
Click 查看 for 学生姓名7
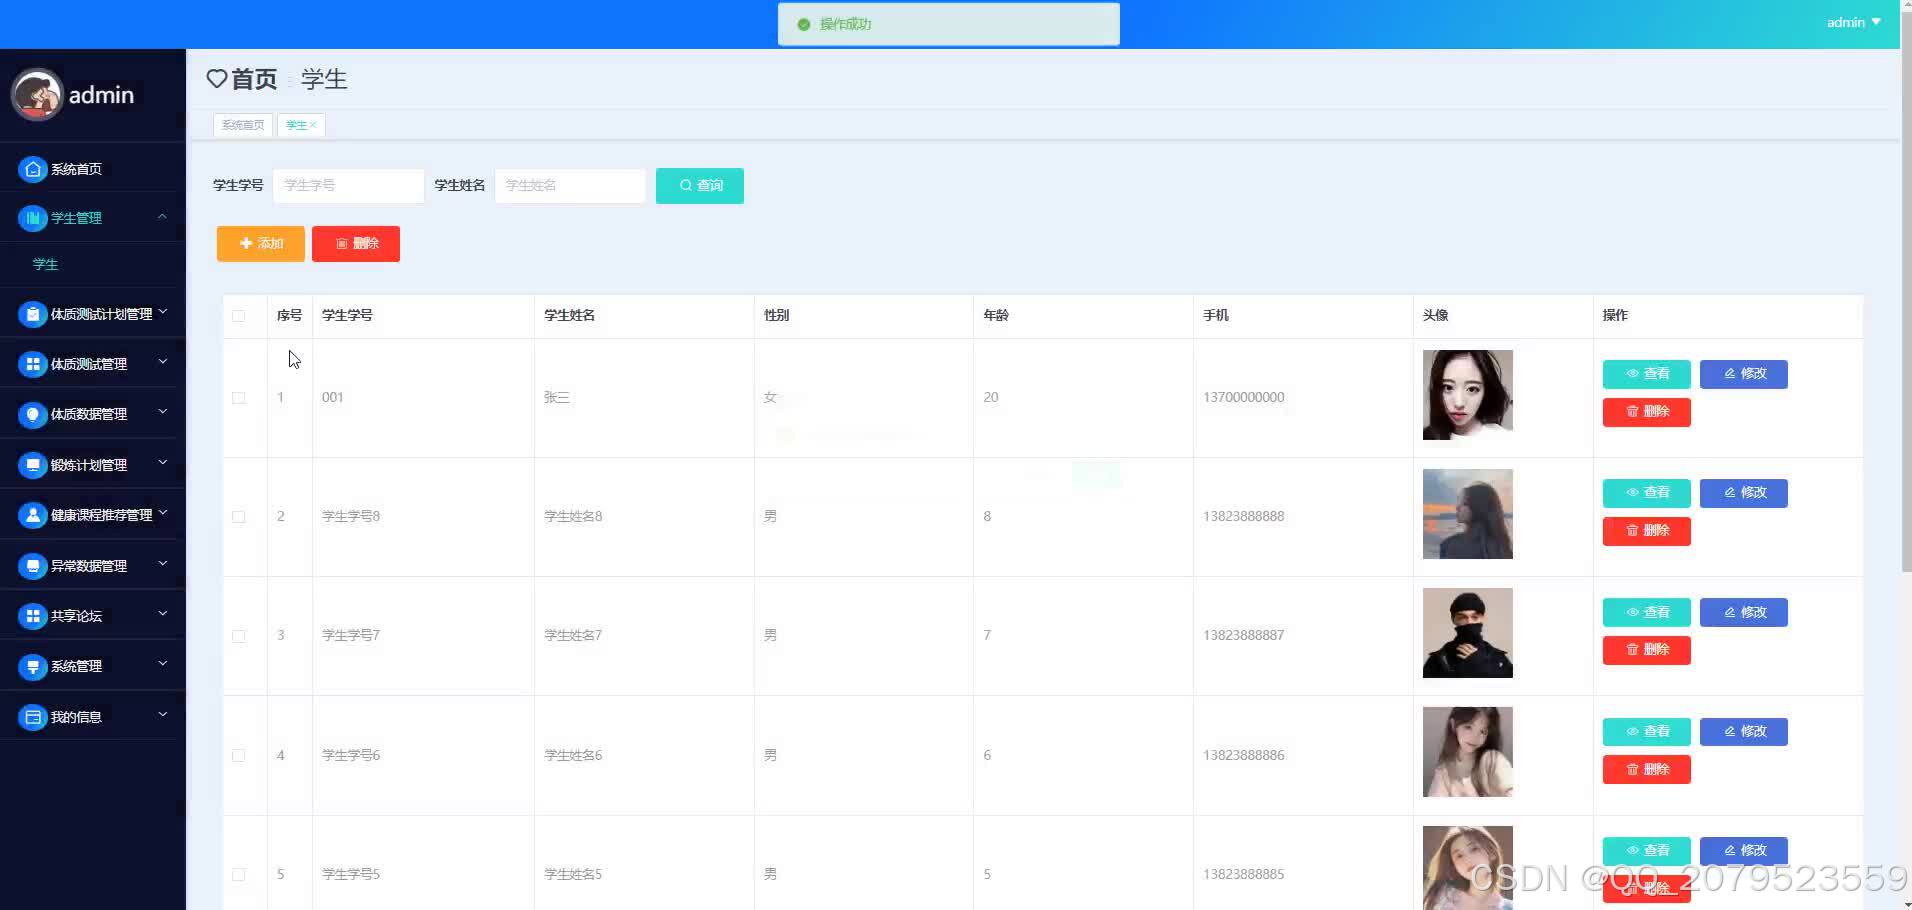tap(1647, 612)
